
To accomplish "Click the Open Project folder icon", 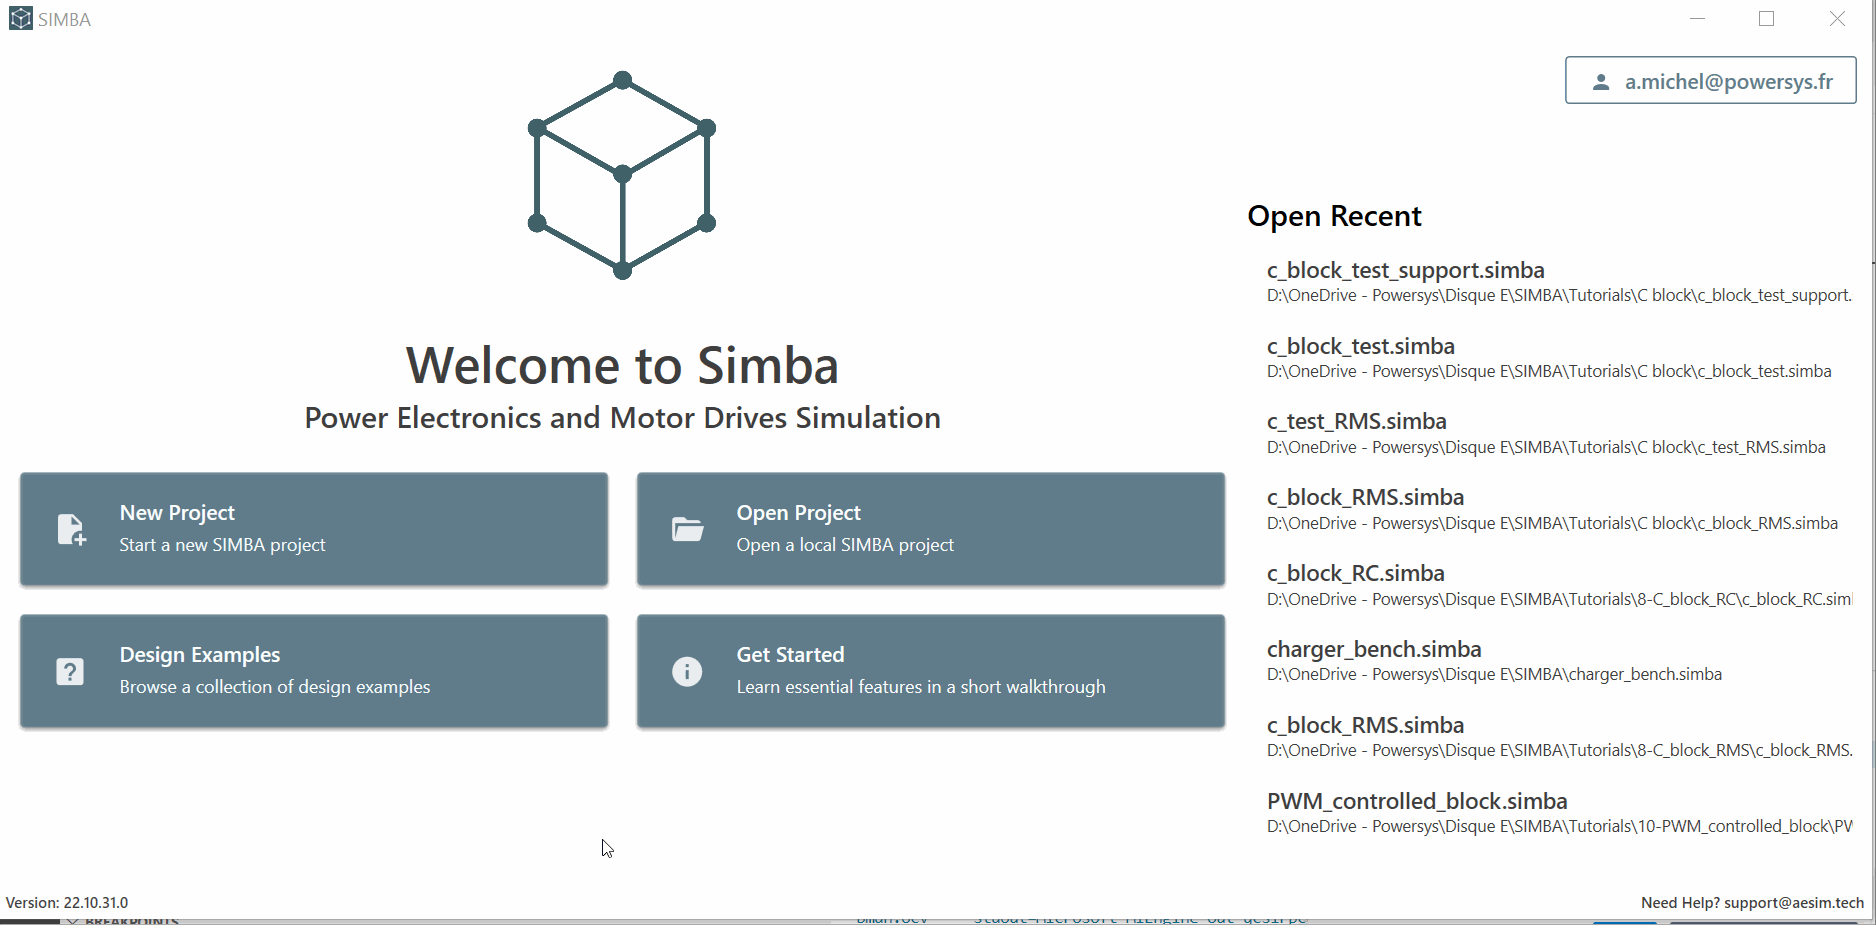I will coord(687,529).
